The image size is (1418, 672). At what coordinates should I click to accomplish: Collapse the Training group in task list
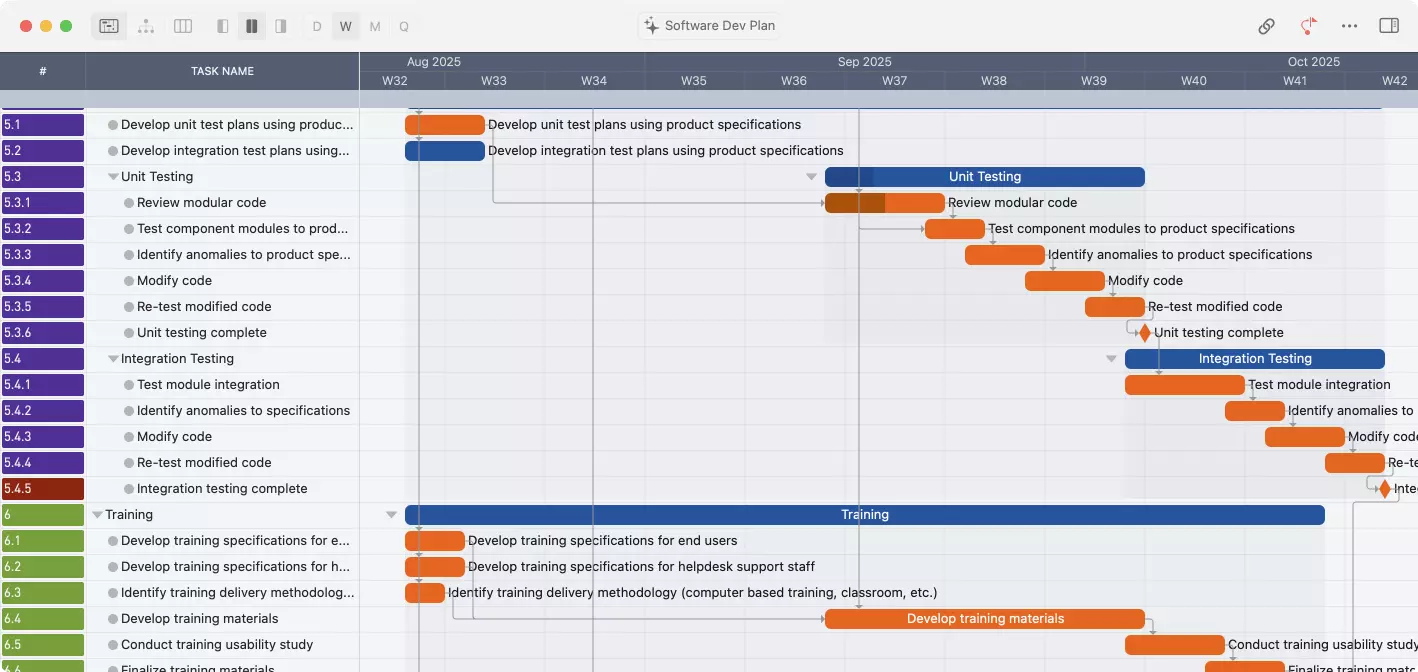point(97,515)
